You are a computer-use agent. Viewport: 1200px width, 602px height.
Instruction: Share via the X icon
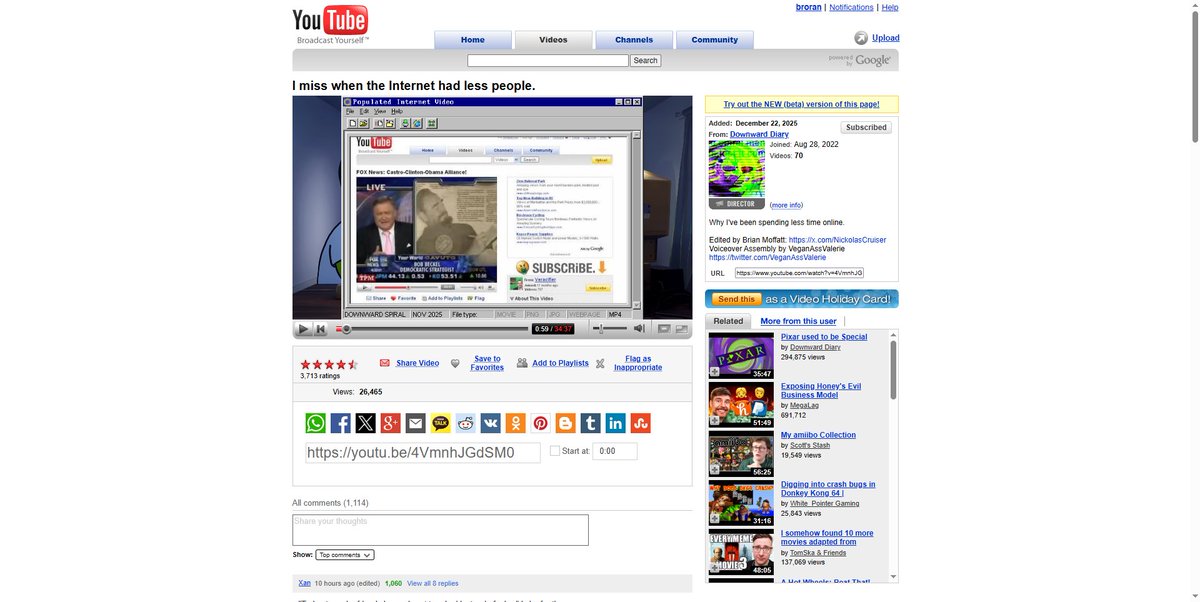366,423
